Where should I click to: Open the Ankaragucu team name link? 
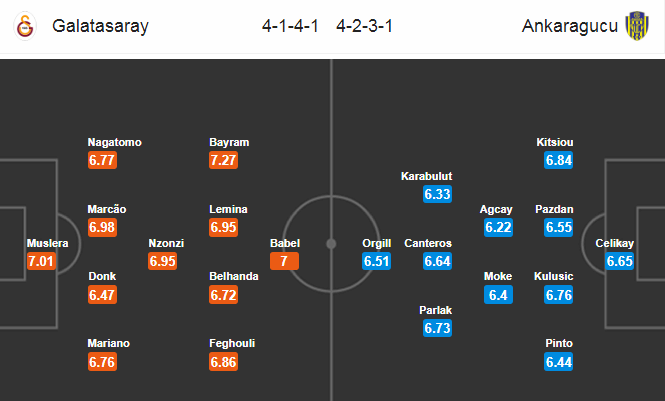(x=570, y=26)
